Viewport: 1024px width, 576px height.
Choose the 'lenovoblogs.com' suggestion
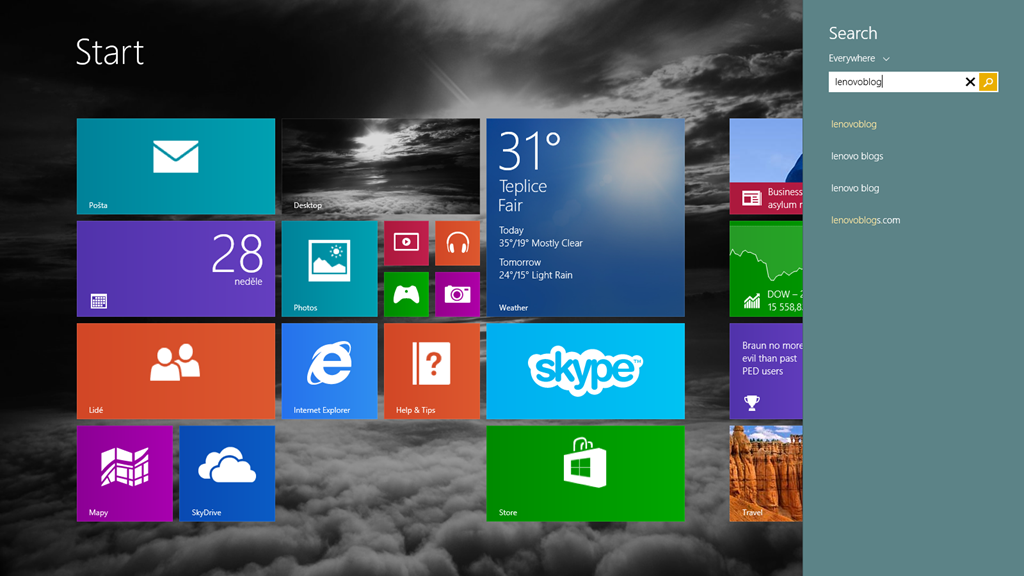[865, 220]
